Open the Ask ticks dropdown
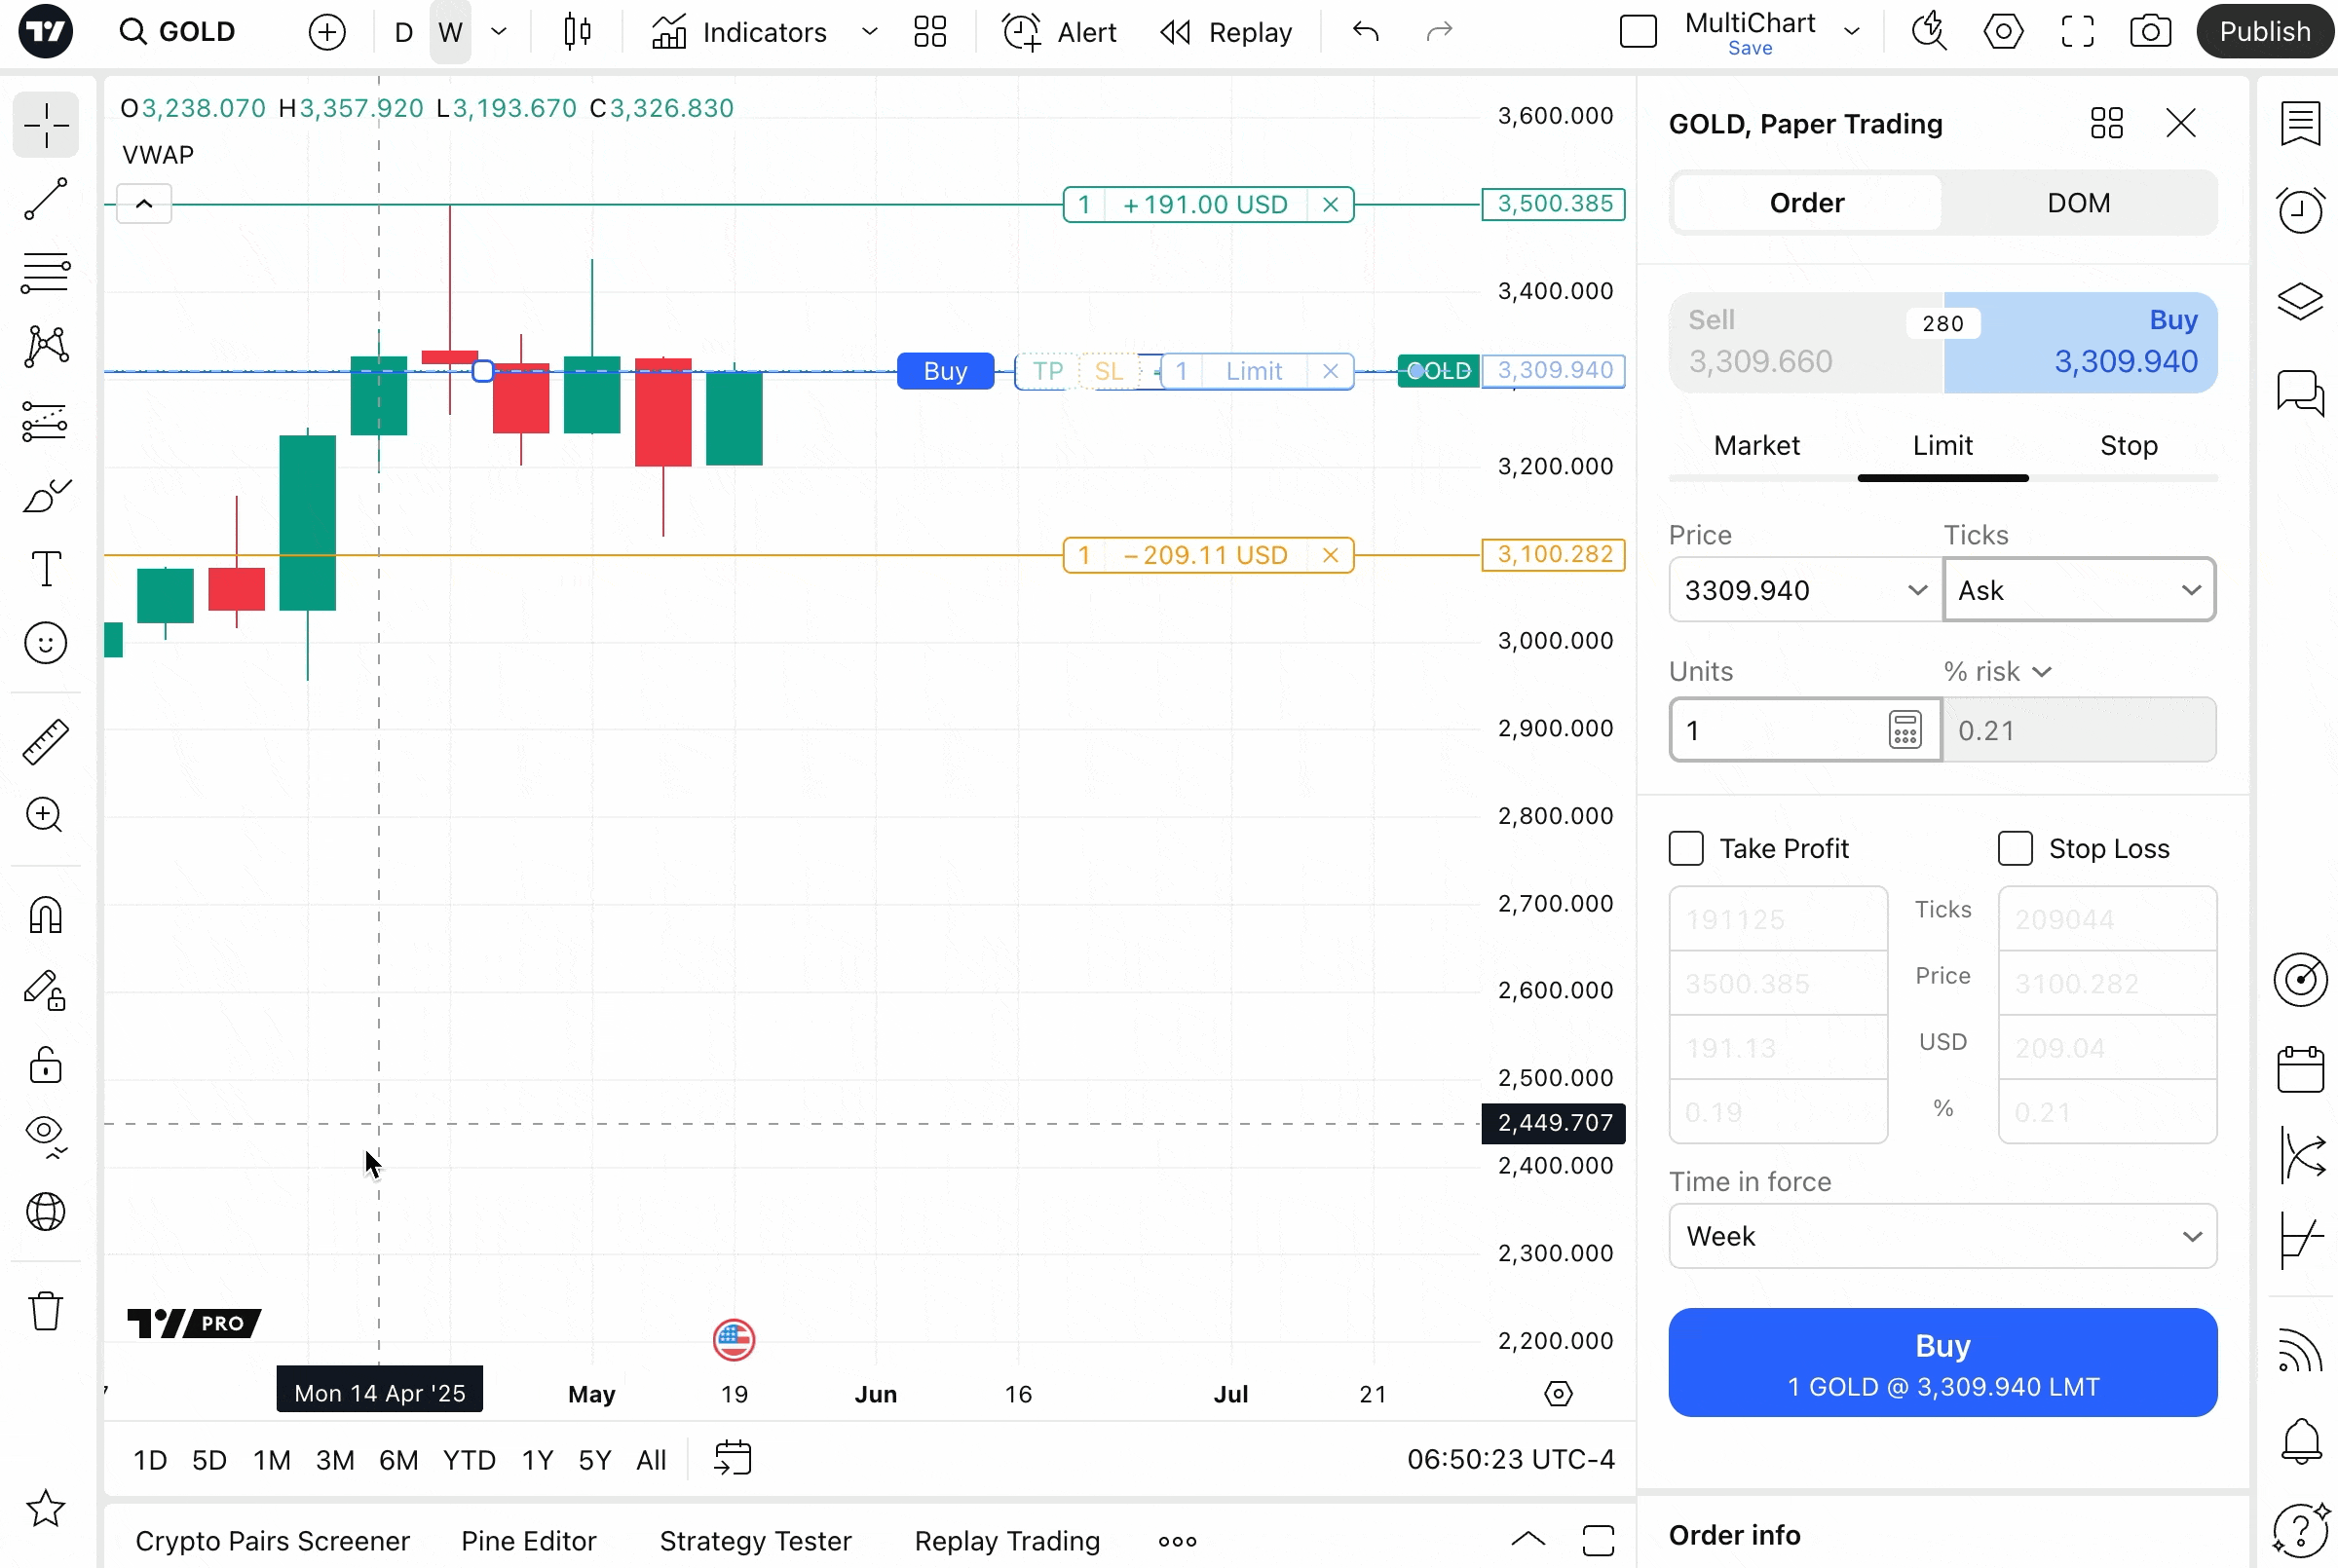The width and height of the screenshot is (2338, 1568). [2078, 590]
